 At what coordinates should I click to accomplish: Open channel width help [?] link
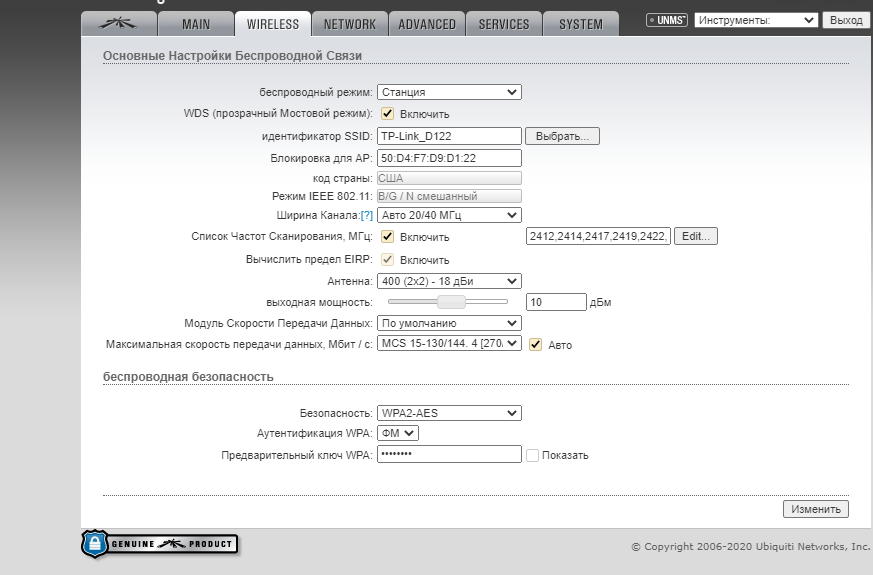[366, 216]
